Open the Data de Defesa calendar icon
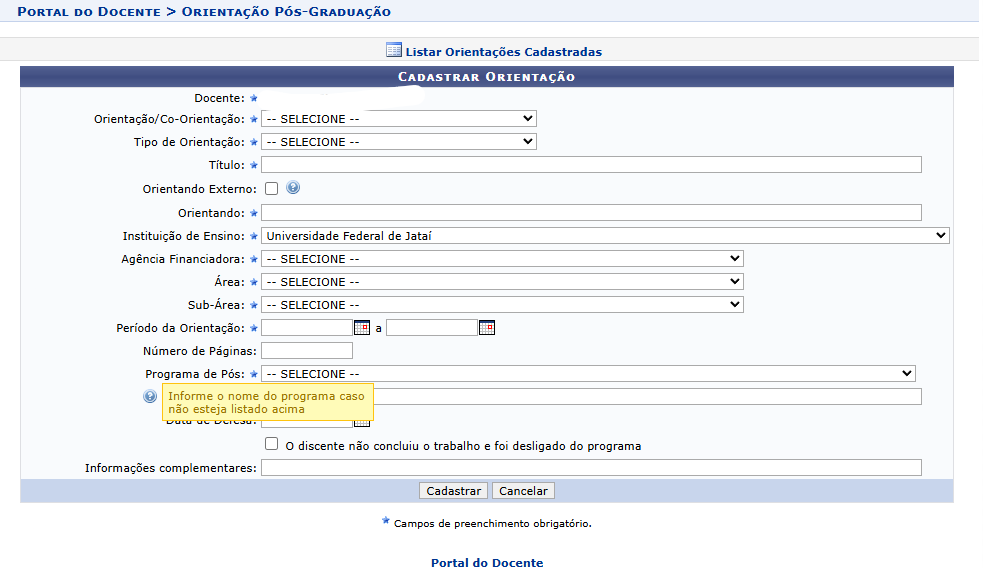 [x=362, y=424]
